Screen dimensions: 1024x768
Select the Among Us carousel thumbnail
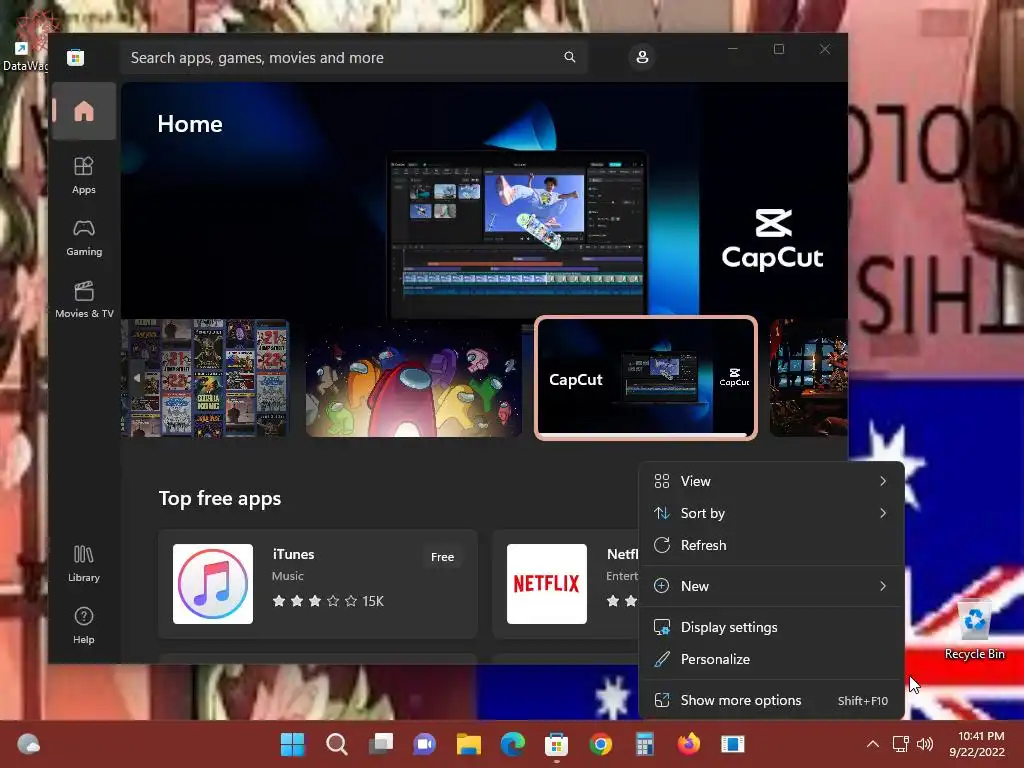[x=413, y=378]
